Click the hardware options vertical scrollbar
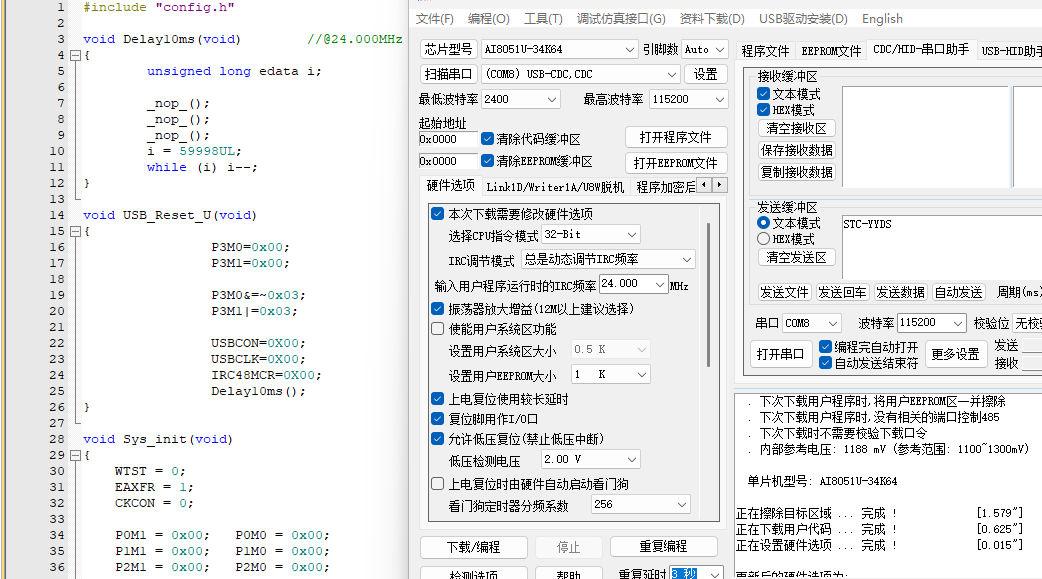Image resolution: width=1042 pixels, height=579 pixels. click(x=708, y=295)
